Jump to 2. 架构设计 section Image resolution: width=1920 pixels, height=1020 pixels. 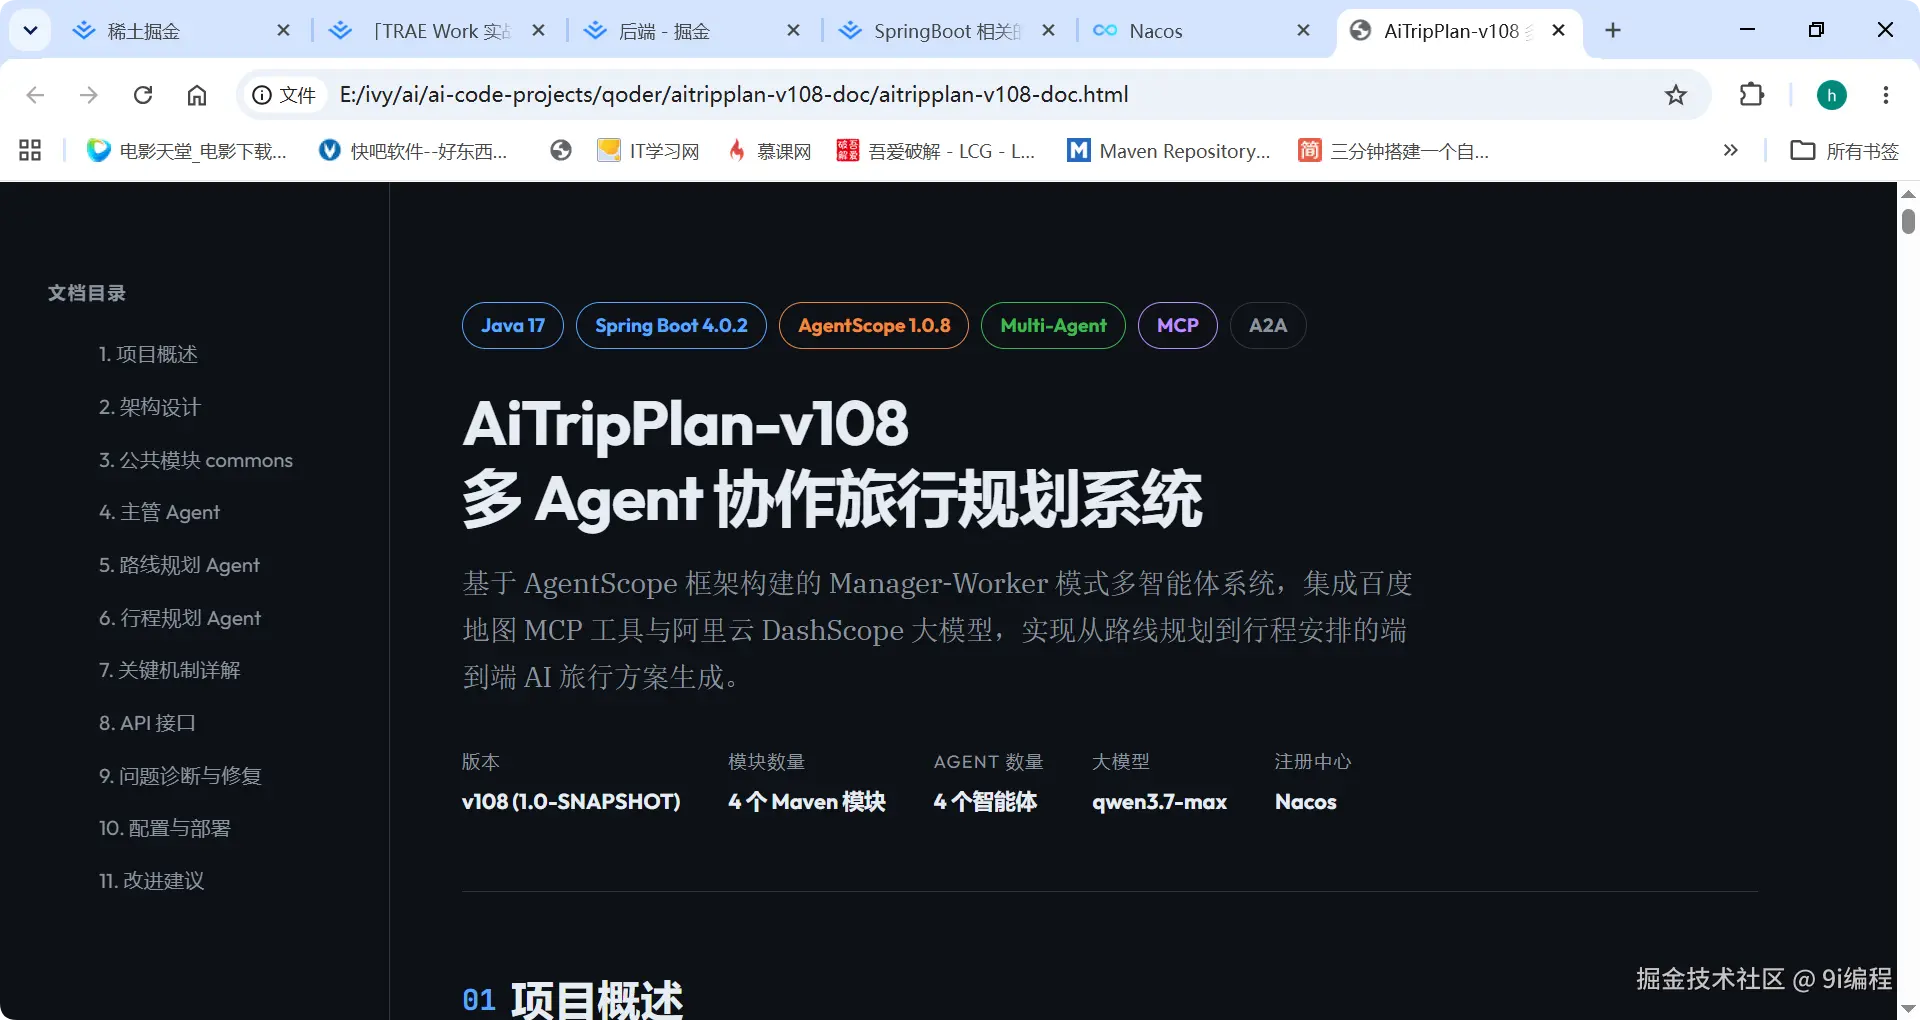point(150,408)
